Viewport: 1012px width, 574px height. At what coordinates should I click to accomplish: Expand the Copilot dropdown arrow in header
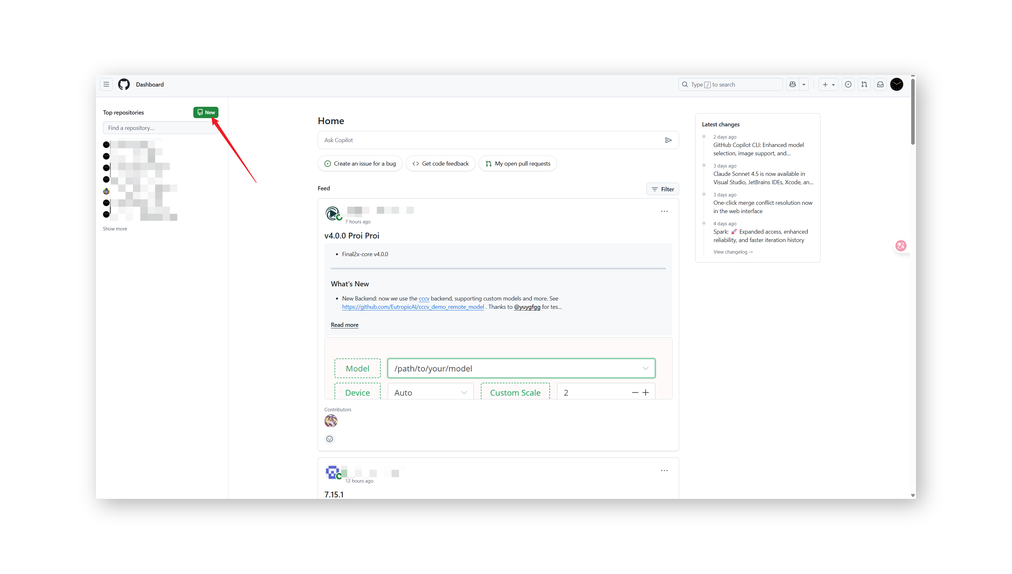tap(804, 85)
